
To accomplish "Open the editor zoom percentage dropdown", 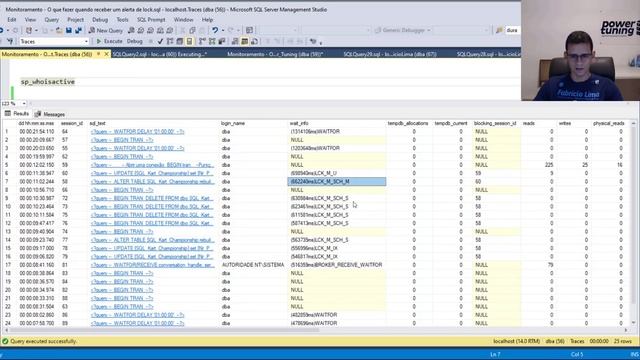I will pos(24,104).
